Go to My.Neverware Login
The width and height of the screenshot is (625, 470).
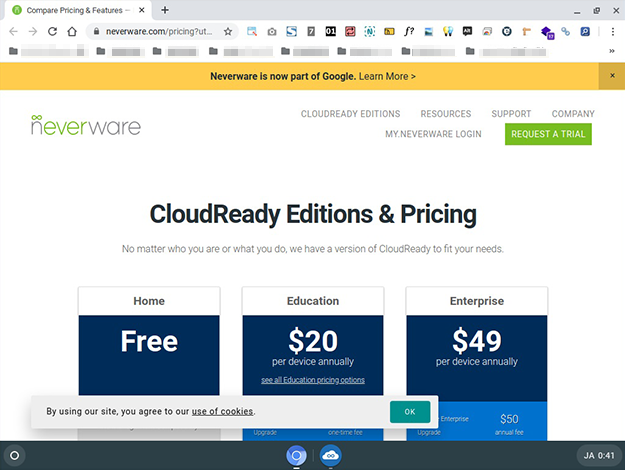(433, 134)
